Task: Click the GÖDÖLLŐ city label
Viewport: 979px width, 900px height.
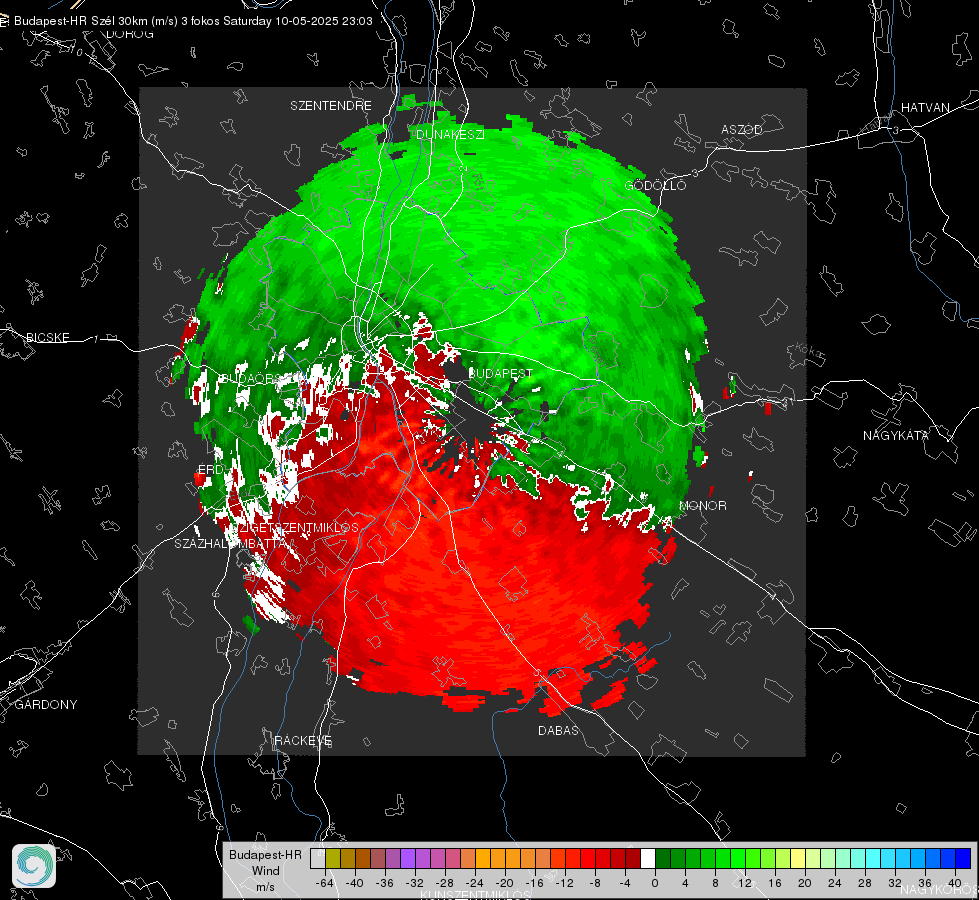Action: click(655, 185)
